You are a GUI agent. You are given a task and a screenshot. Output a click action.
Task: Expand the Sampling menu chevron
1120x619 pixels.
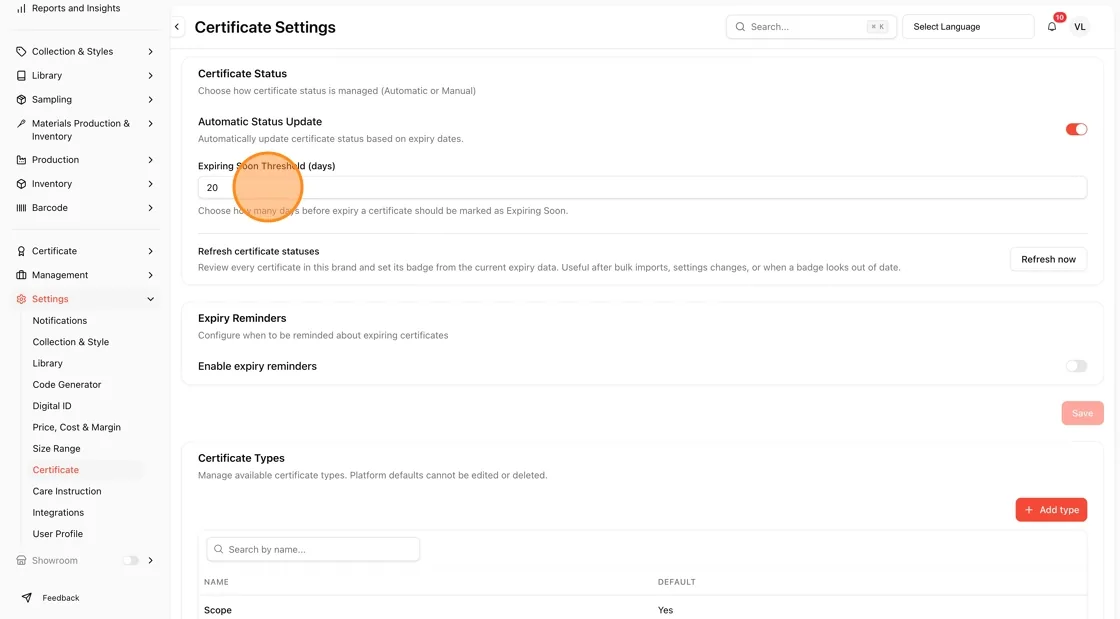click(151, 100)
